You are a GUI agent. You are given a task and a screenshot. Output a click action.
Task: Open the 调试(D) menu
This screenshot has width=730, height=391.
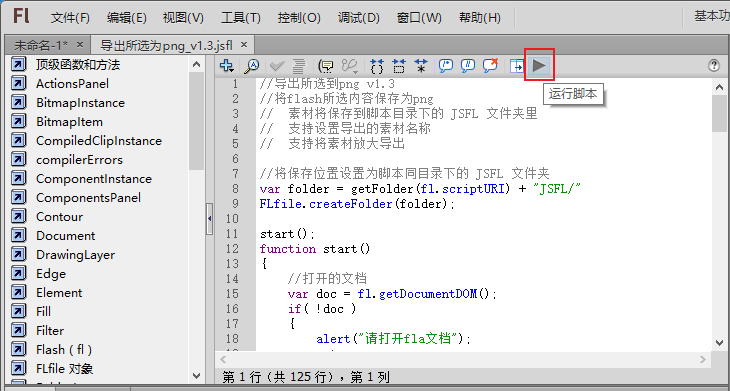coord(359,18)
